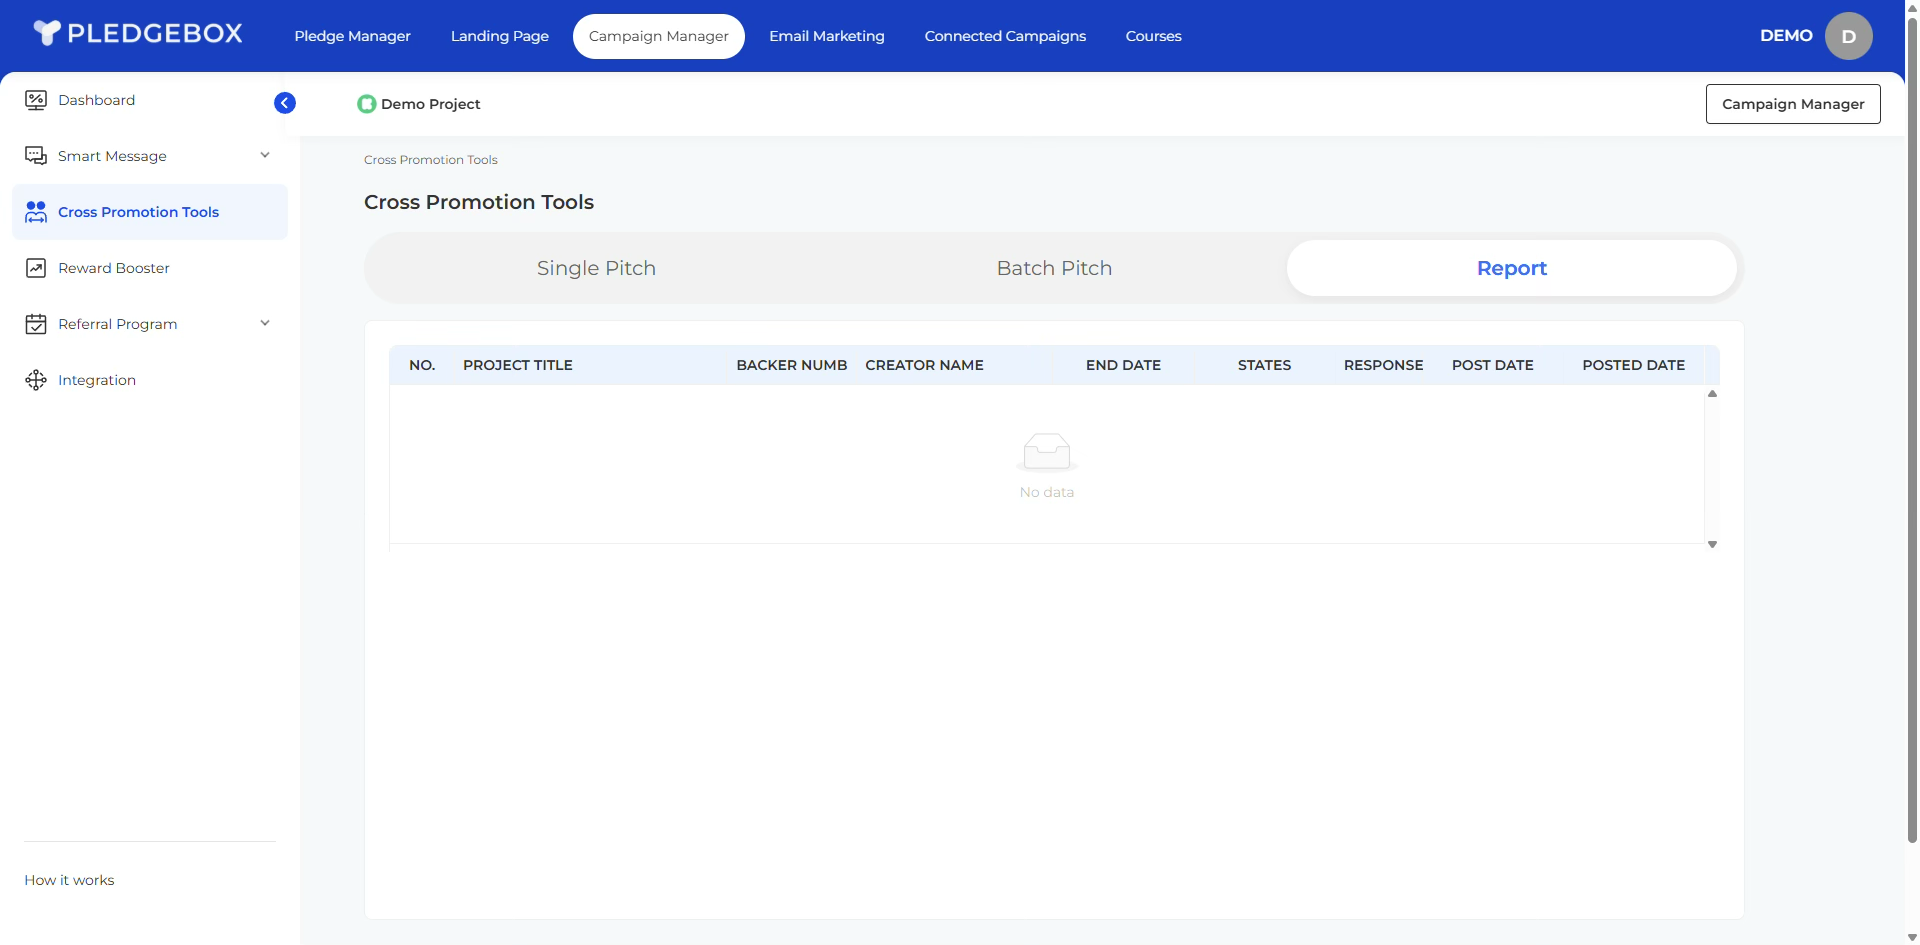Click the Referral Program calendar icon

pyautogui.click(x=36, y=324)
